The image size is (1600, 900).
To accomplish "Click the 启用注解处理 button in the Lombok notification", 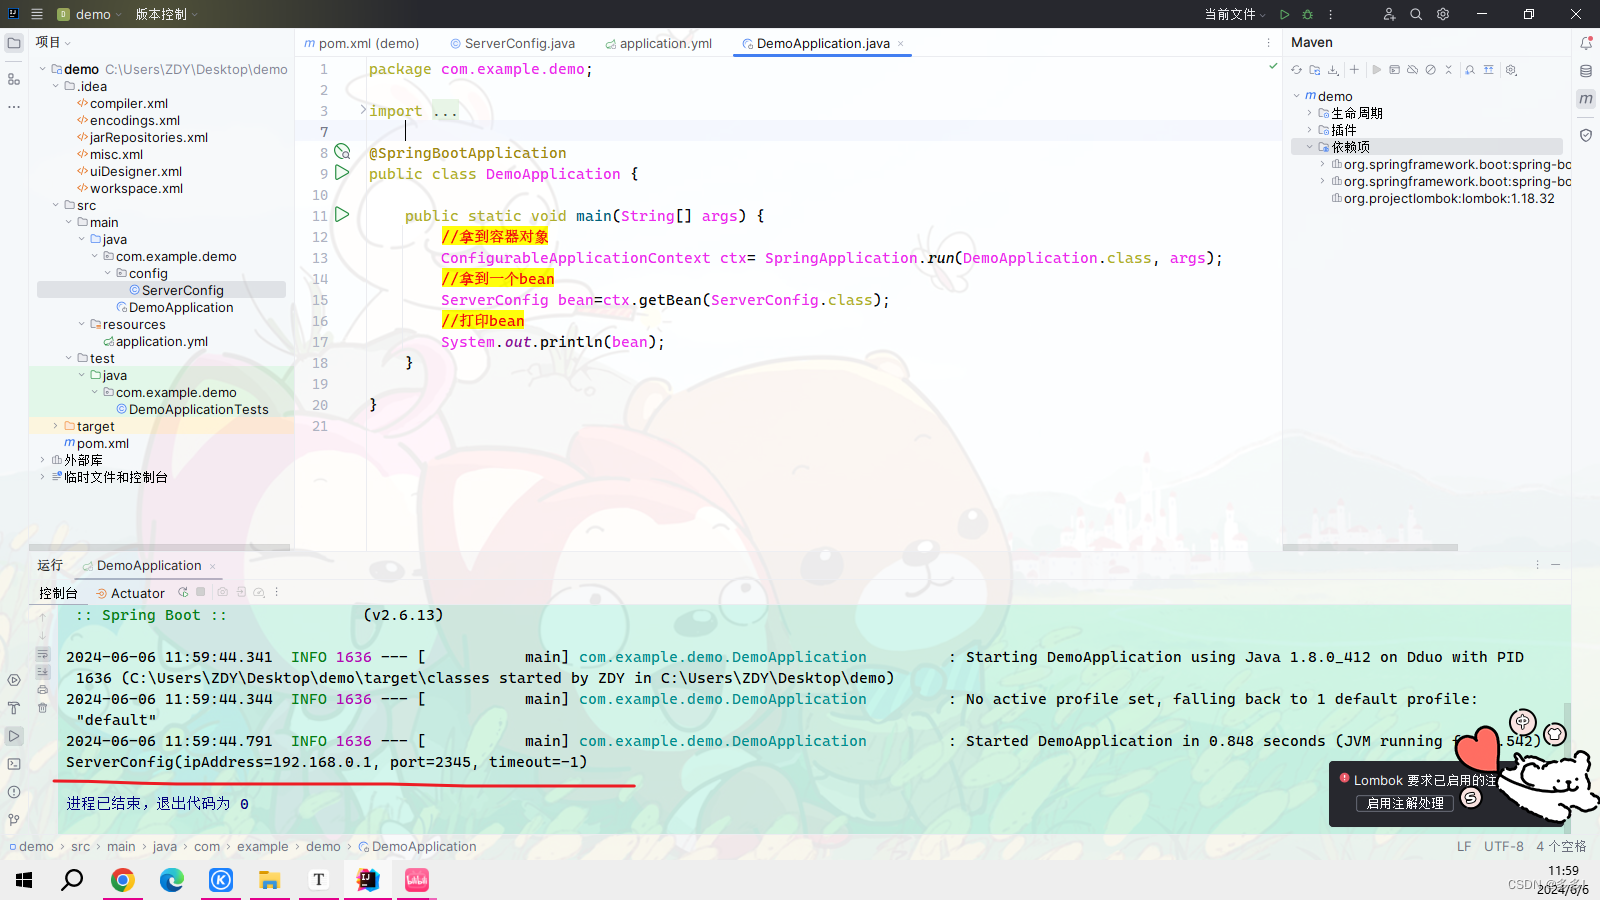I will tap(1404, 802).
